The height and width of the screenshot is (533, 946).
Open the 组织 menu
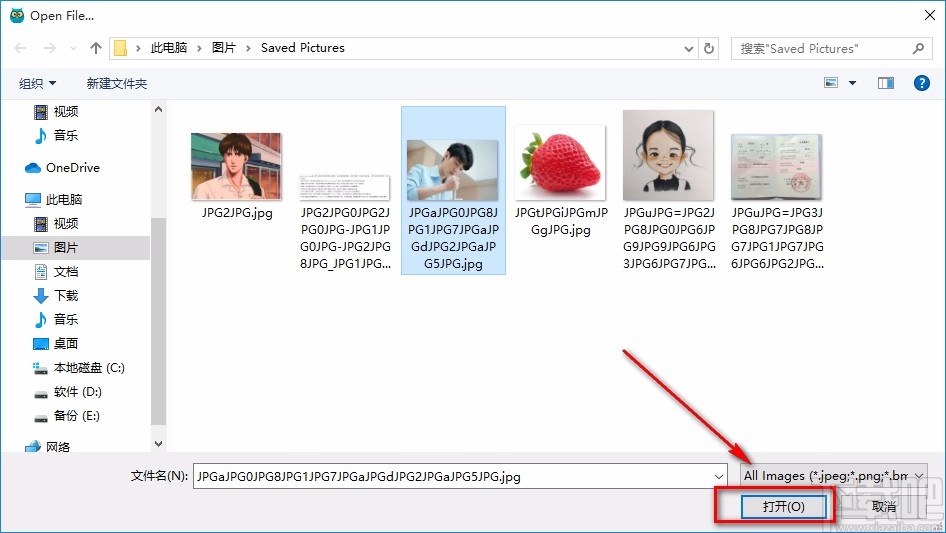click(x=37, y=83)
